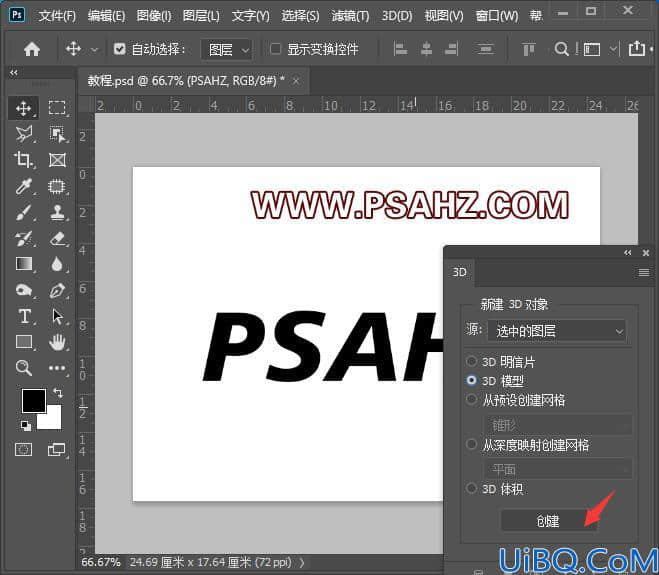Change screen mode icon in toolbox

[57, 450]
